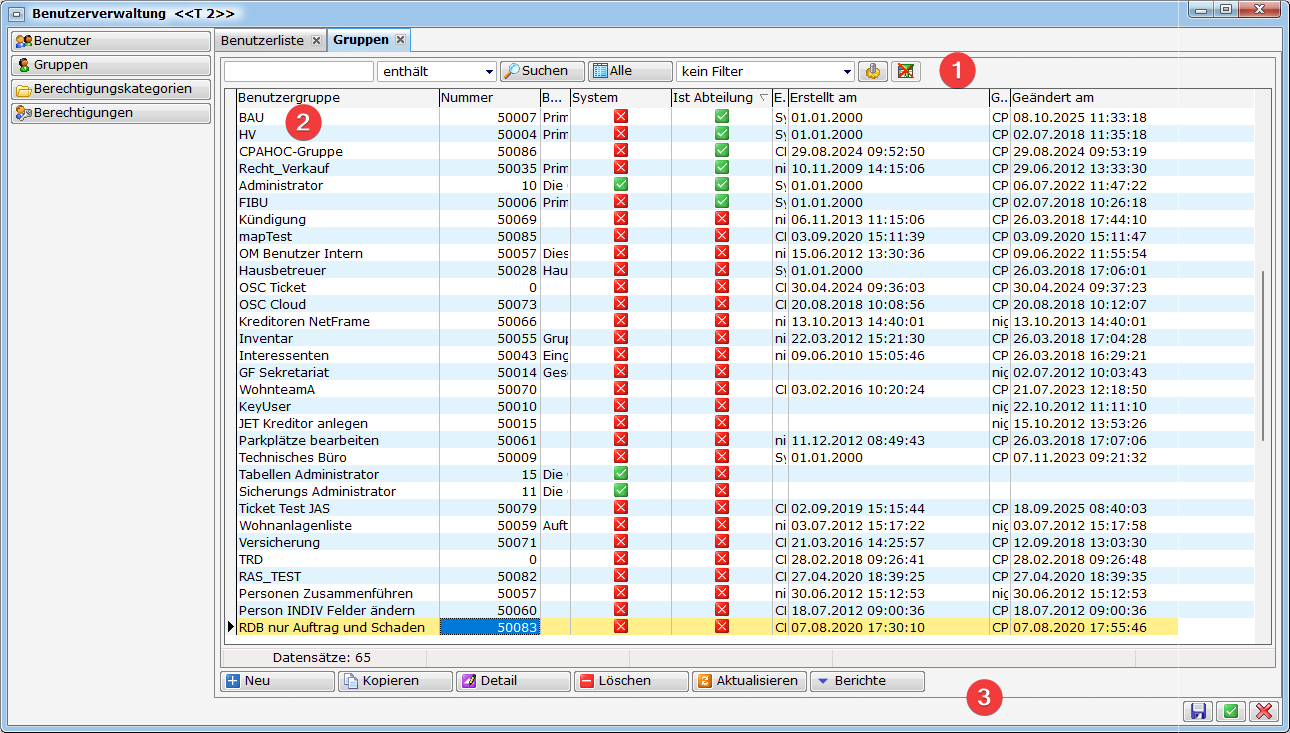The width and height of the screenshot is (1290, 733).
Task: Toggle System checkbox for Tabellen Administrator row
Action: coord(620,474)
